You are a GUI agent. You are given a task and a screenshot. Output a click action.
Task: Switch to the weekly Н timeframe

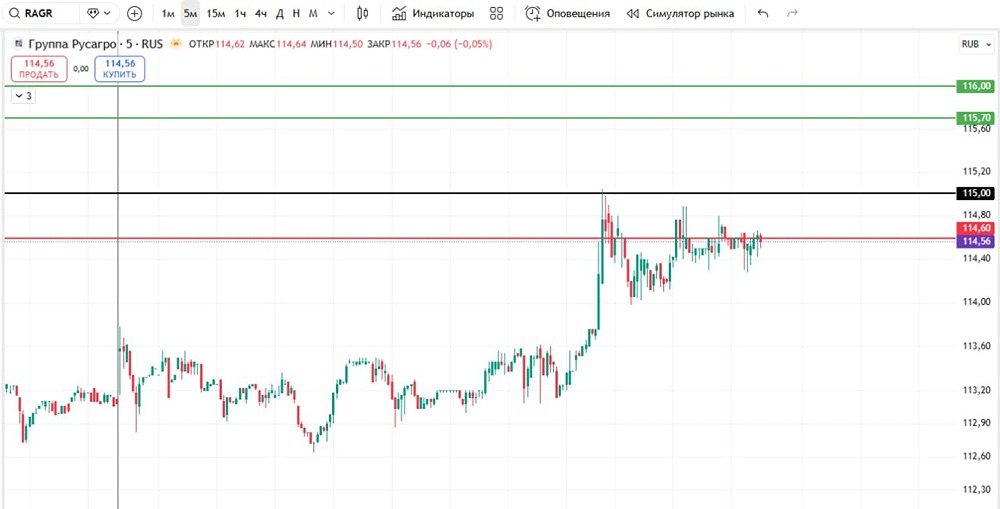click(x=296, y=13)
